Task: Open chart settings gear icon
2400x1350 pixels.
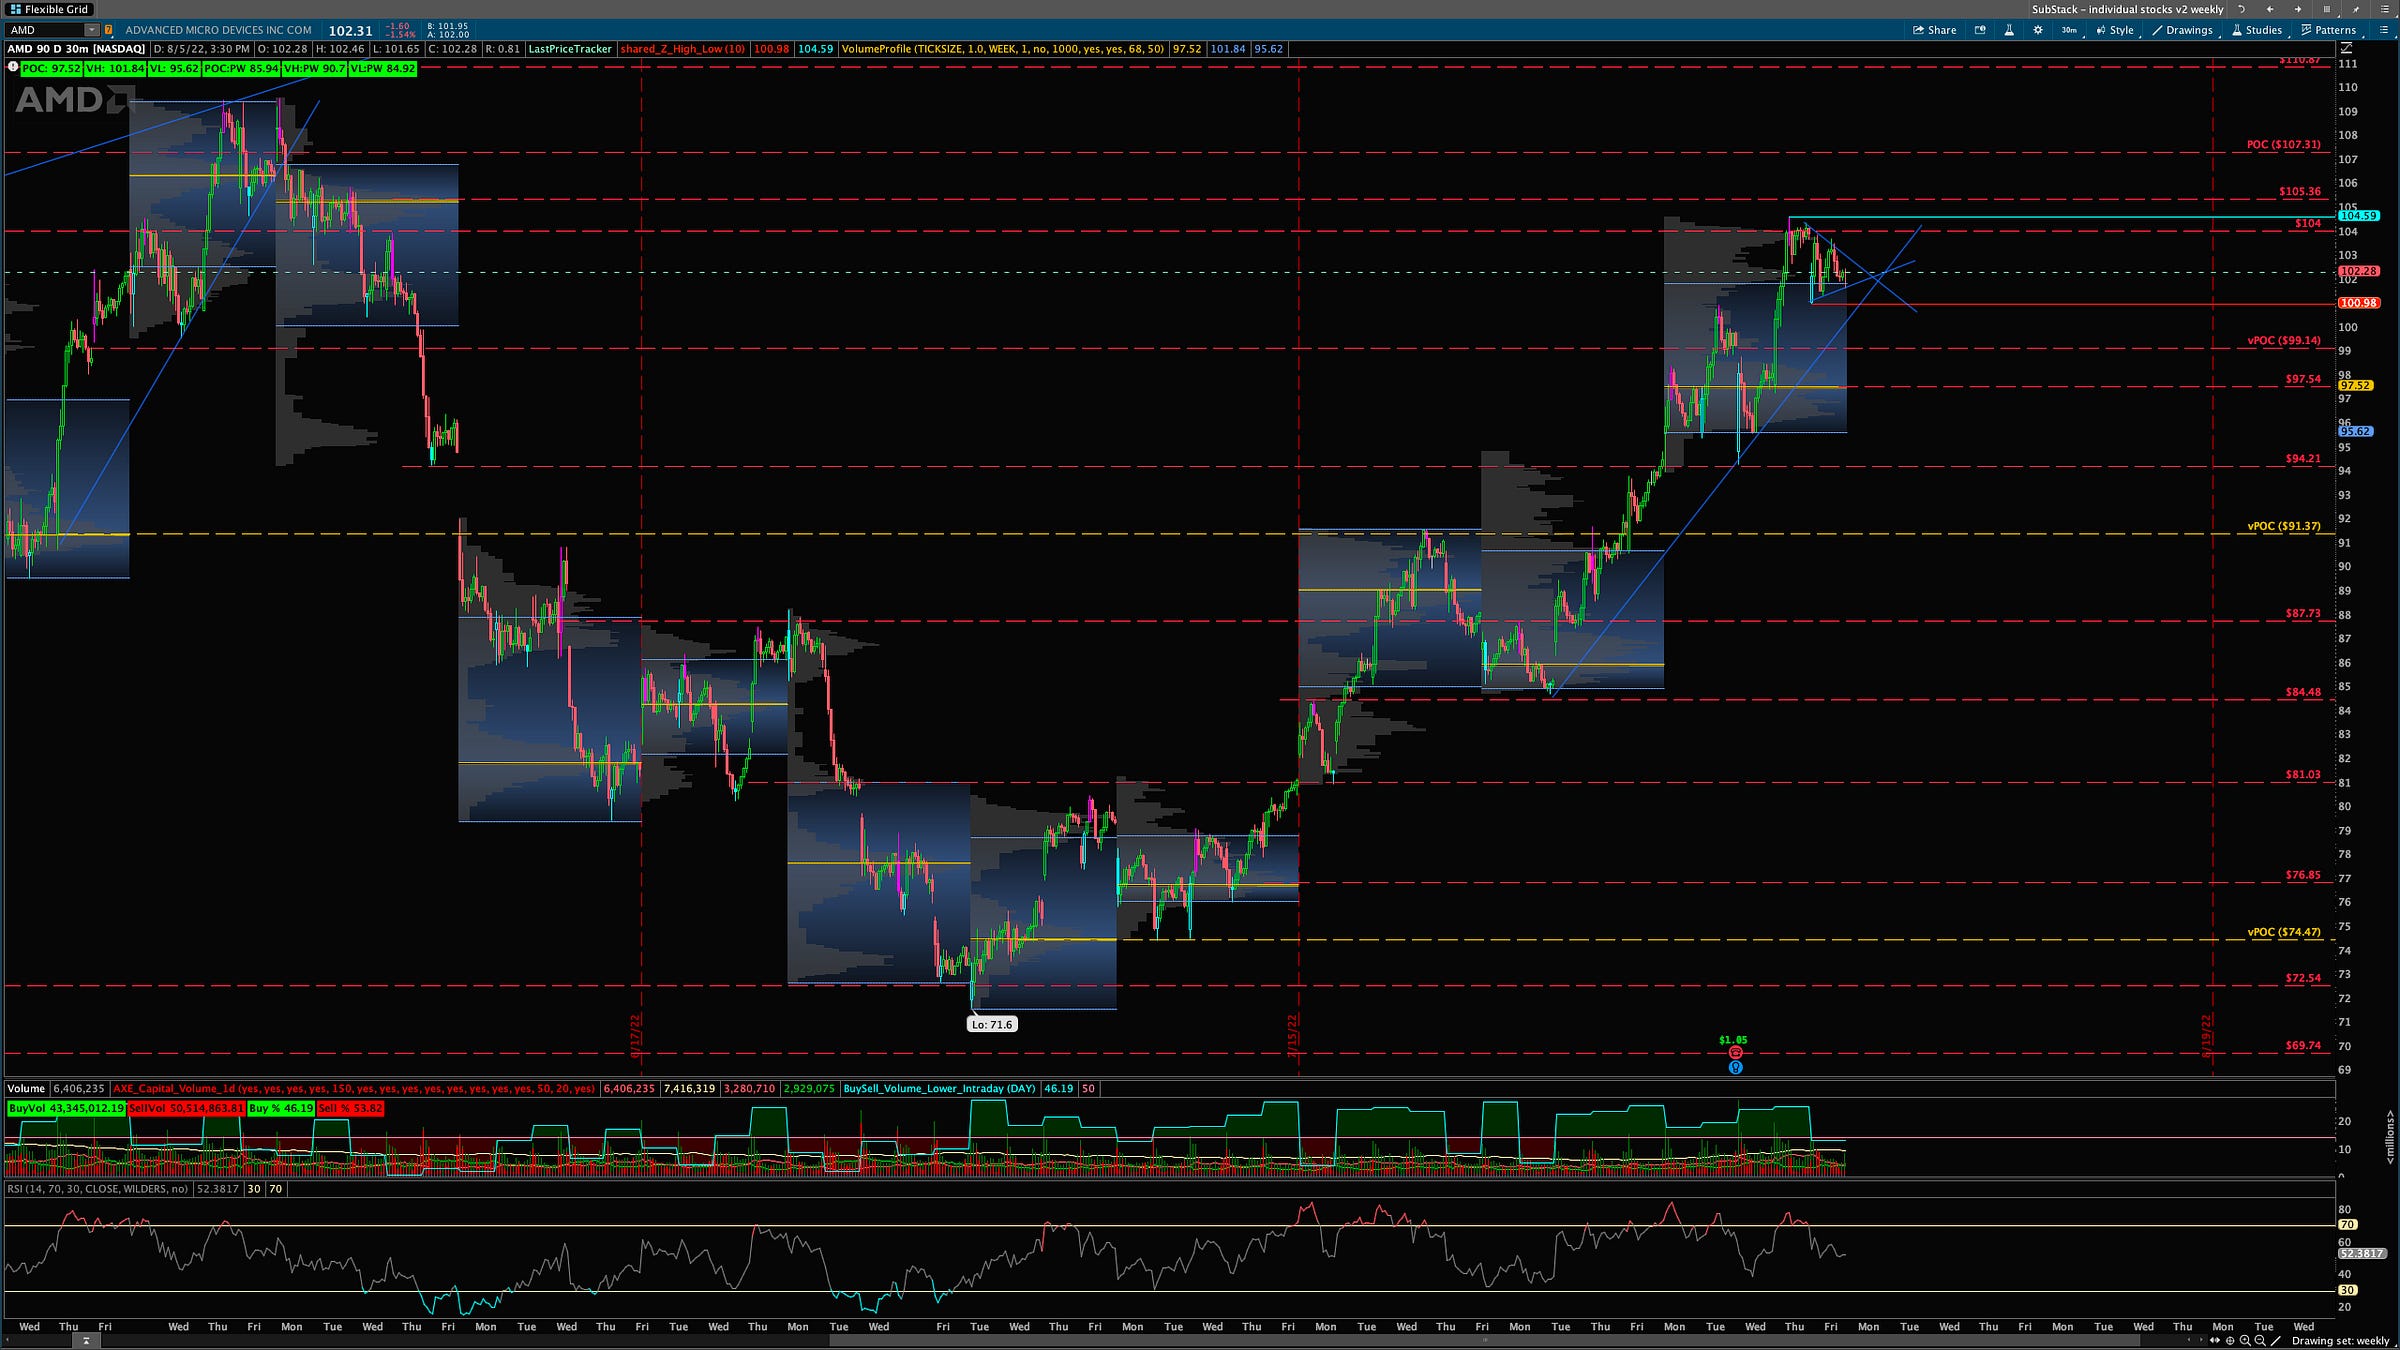Action: point(2038,30)
